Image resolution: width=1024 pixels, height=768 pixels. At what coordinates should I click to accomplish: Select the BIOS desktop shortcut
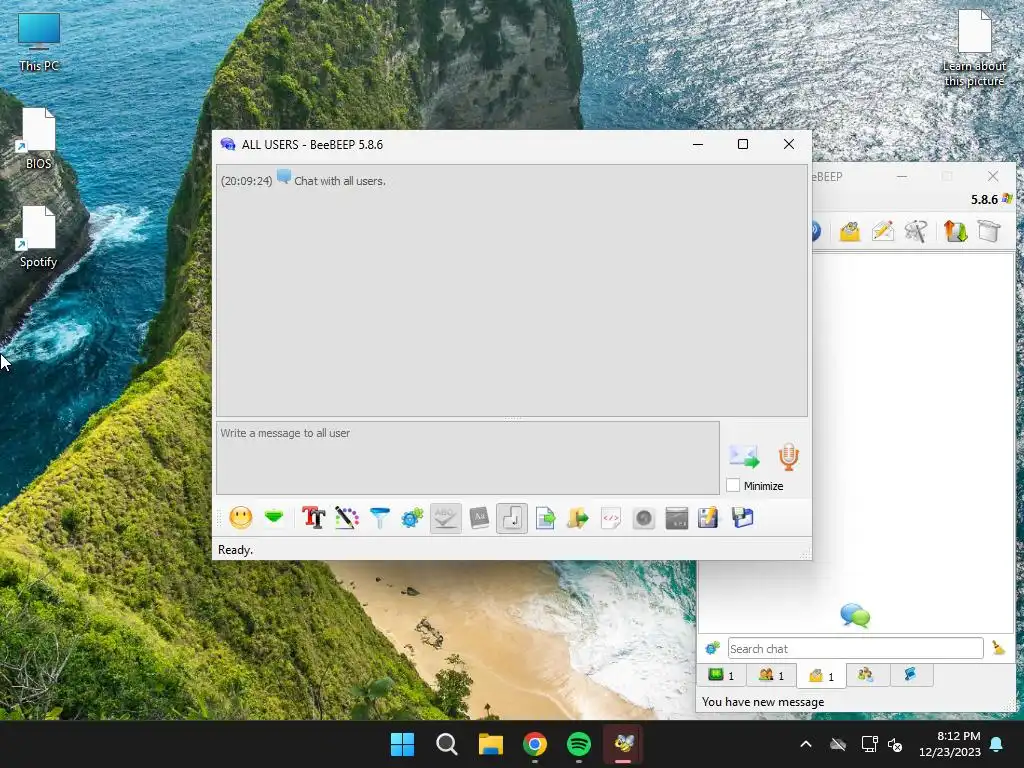click(x=39, y=138)
